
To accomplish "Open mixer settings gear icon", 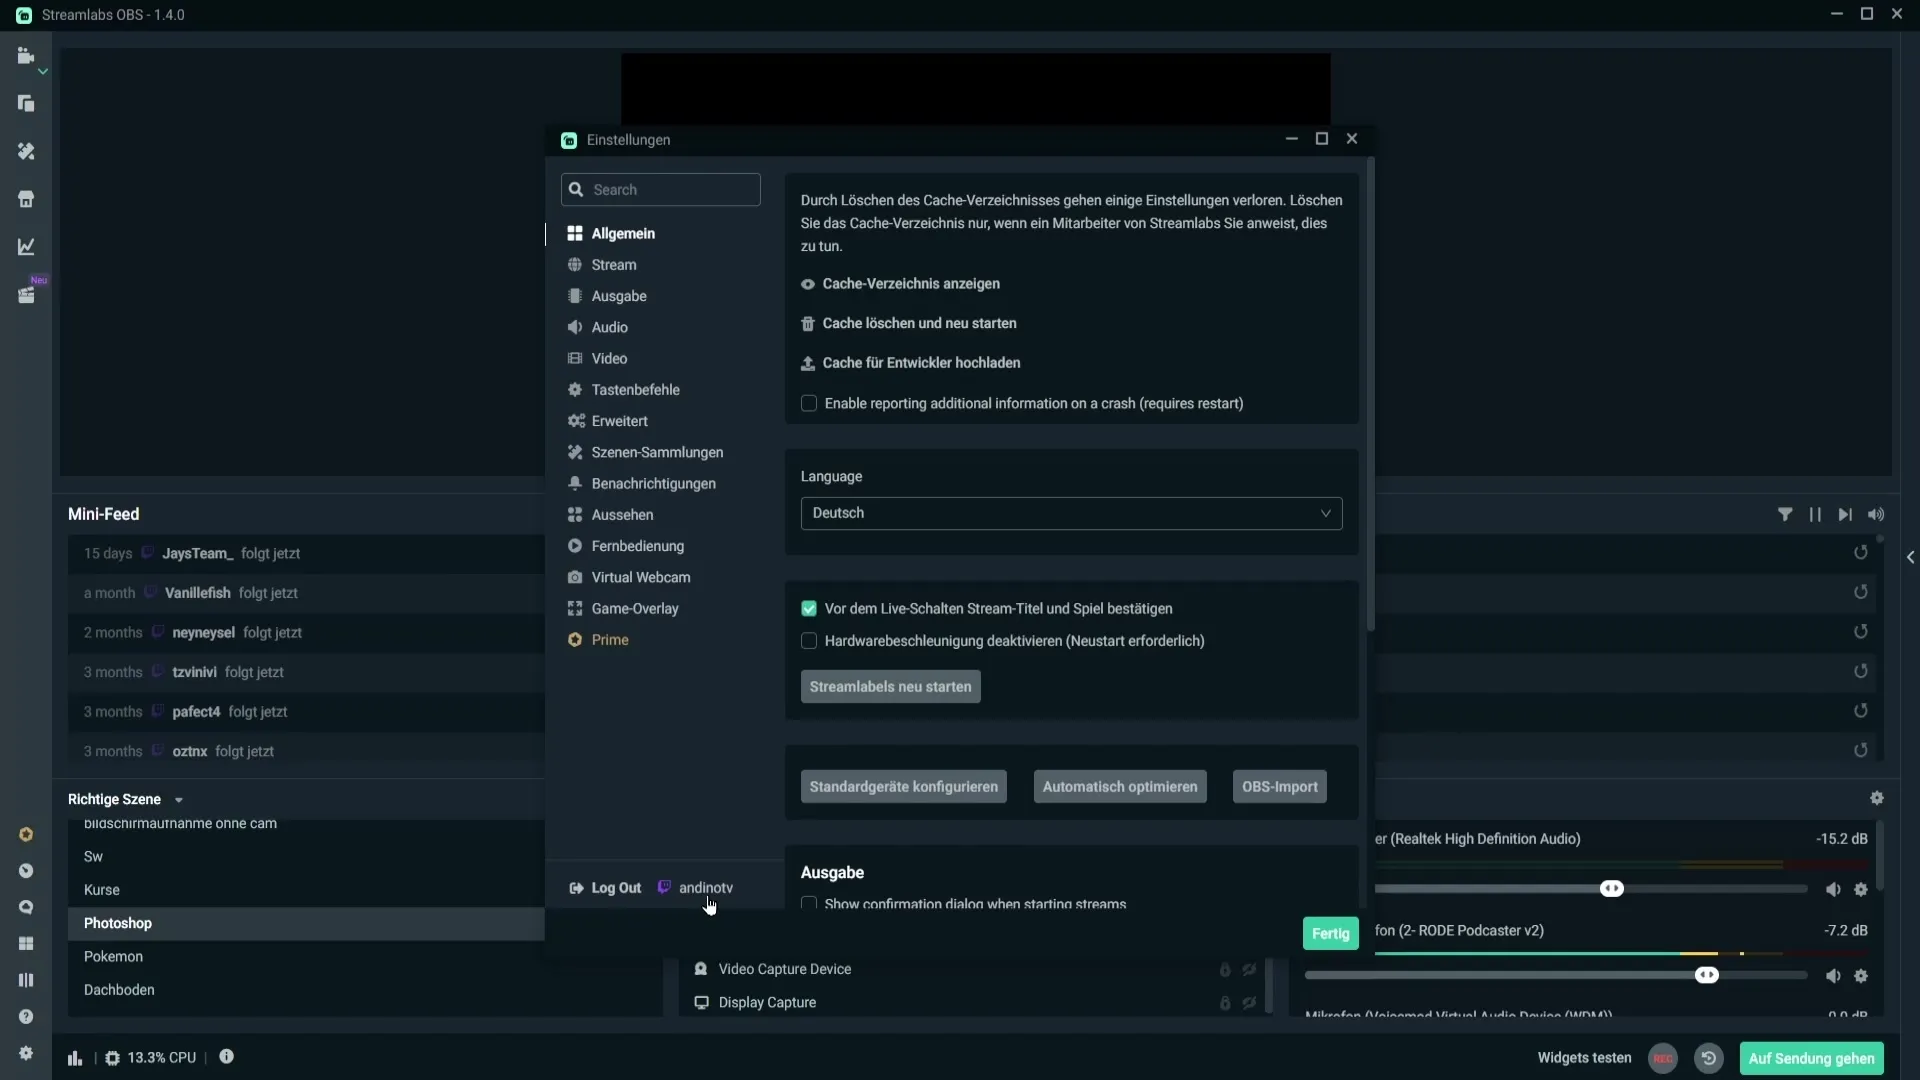I will tap(1877, 798).
